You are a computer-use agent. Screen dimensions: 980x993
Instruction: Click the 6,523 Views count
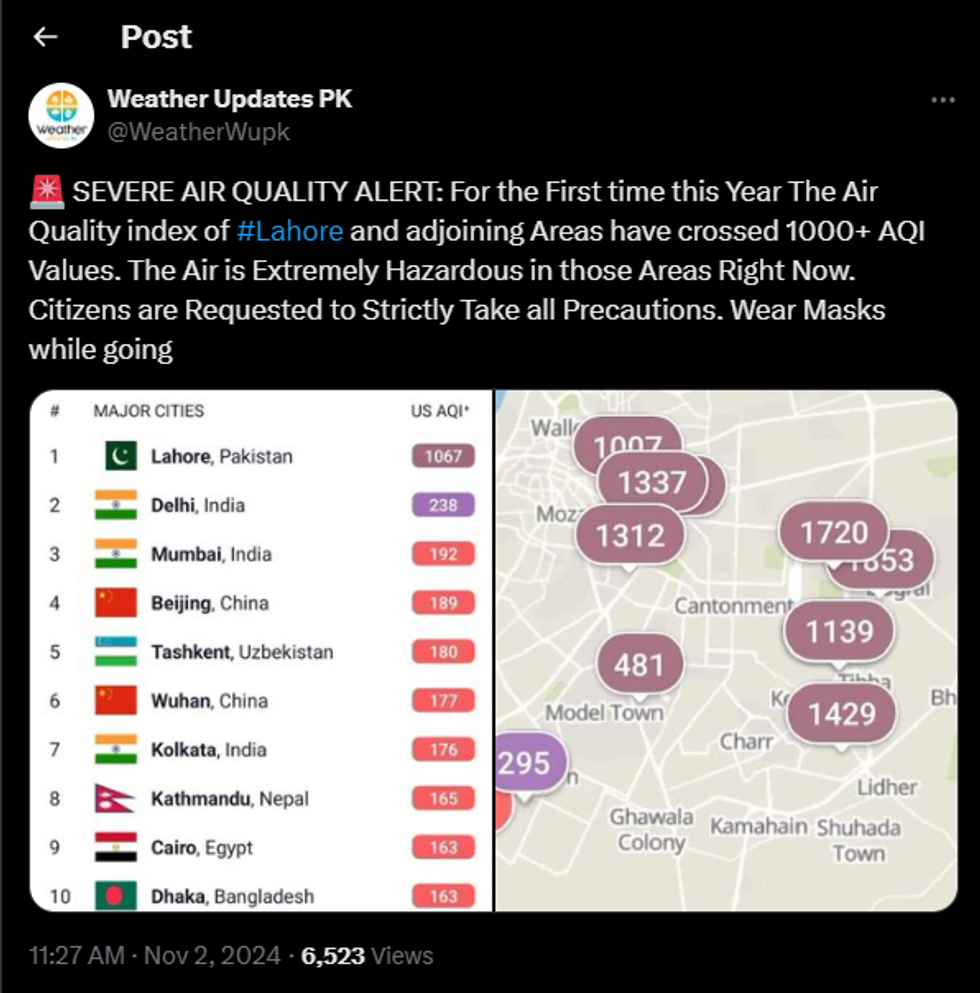click(x=367, y=956)
